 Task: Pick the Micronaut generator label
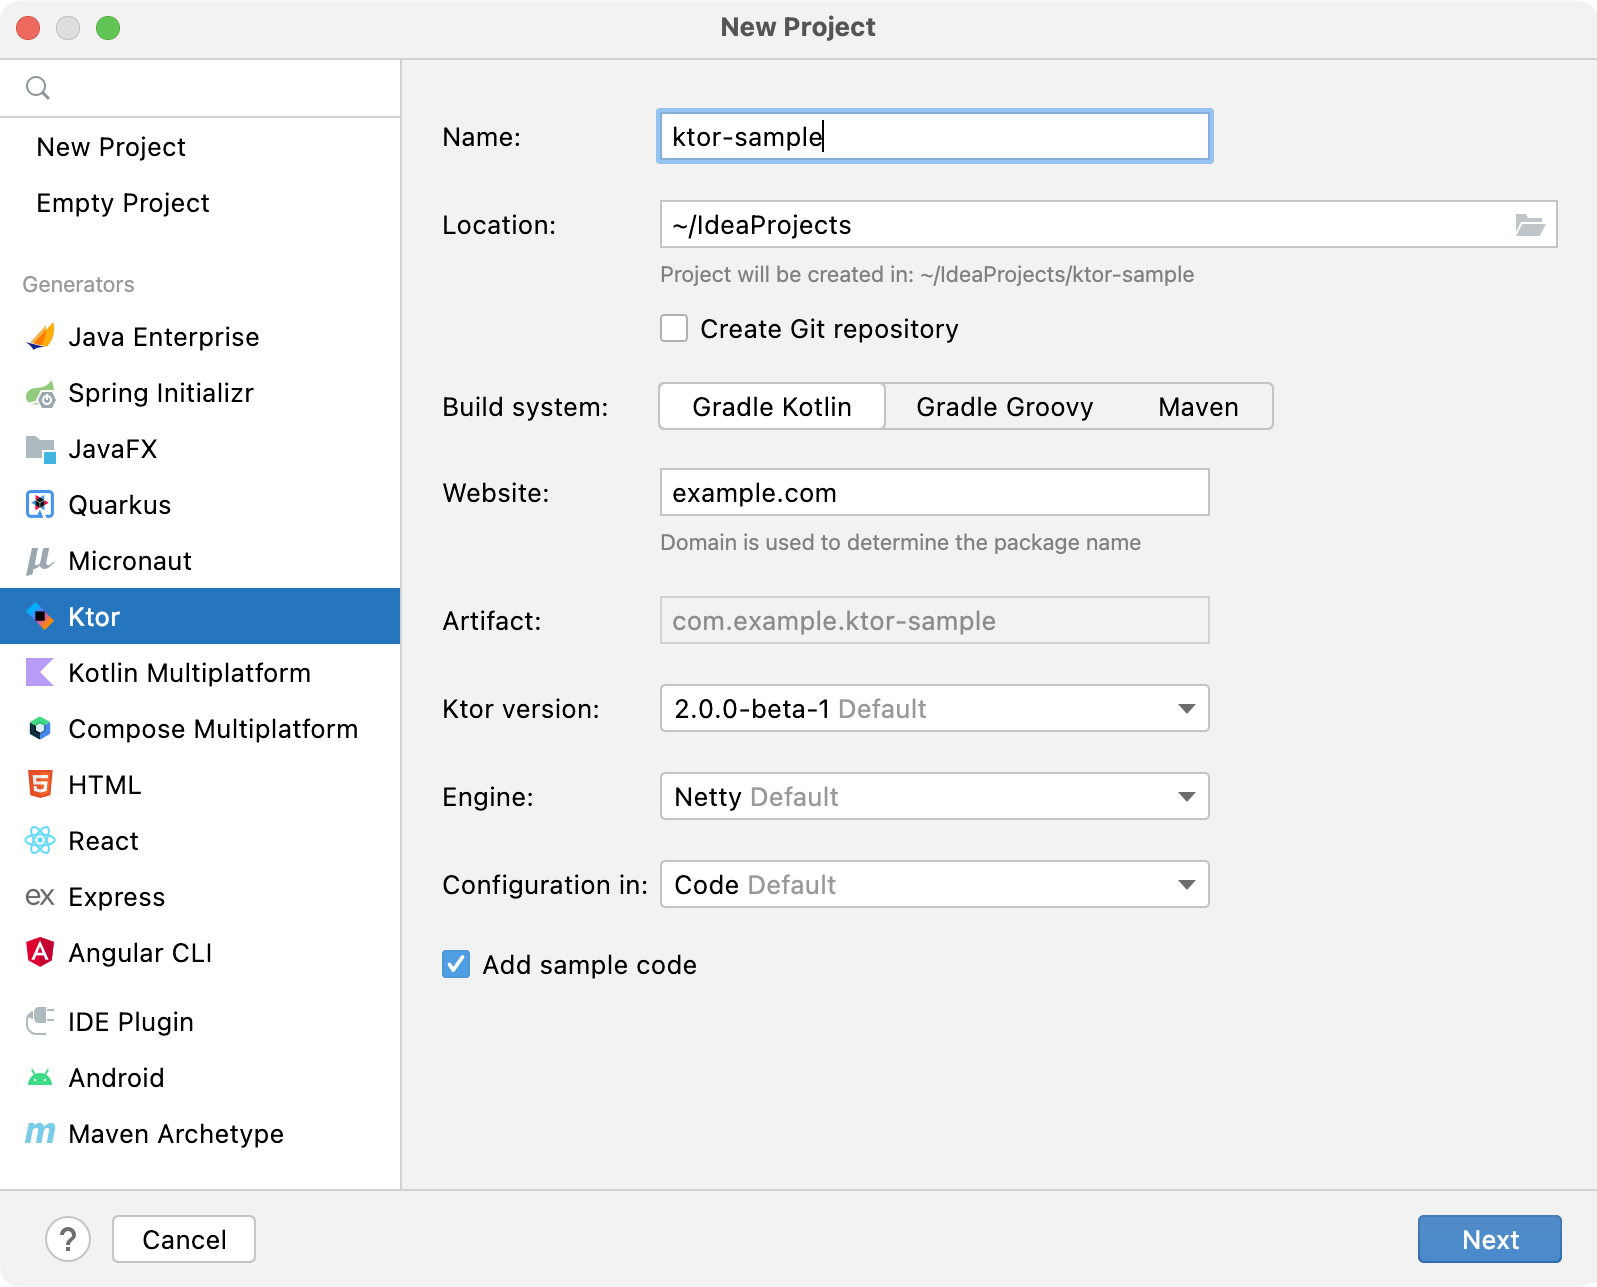[130, 561]
